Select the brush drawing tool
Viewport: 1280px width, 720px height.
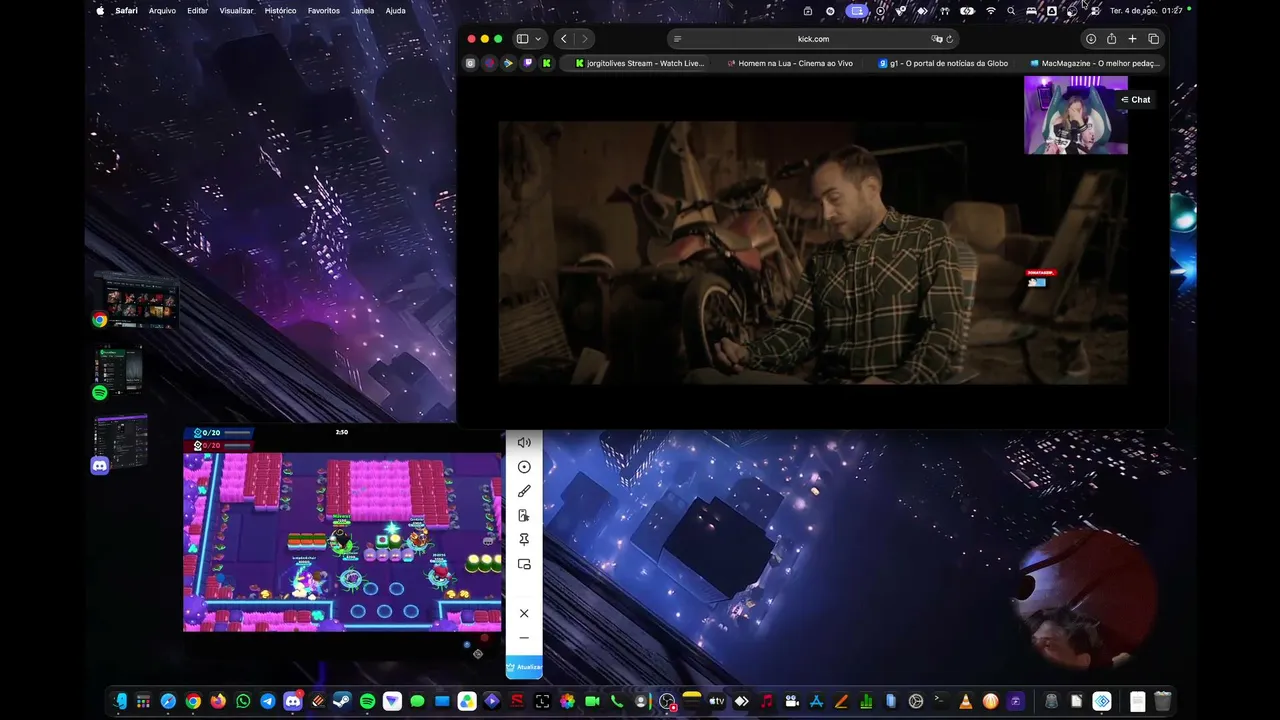(524, 491)
